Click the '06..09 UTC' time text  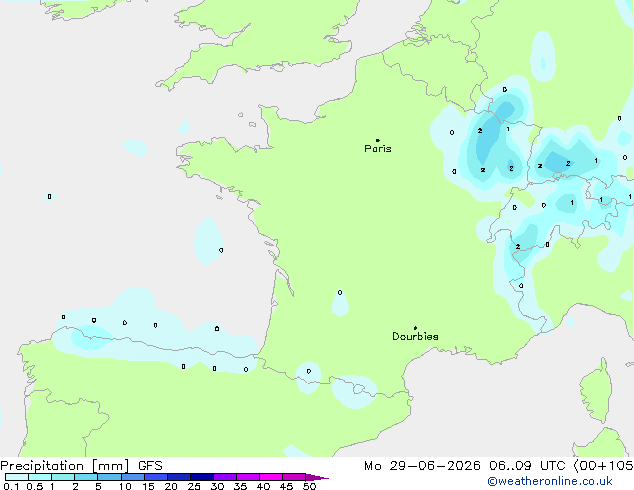pyautogui.click(x=527, y=466)
